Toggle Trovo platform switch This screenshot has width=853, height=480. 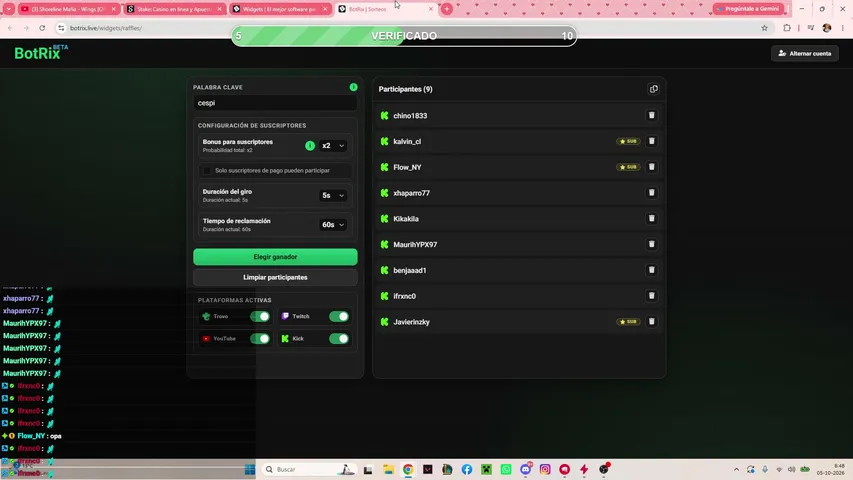pos(260,316)
